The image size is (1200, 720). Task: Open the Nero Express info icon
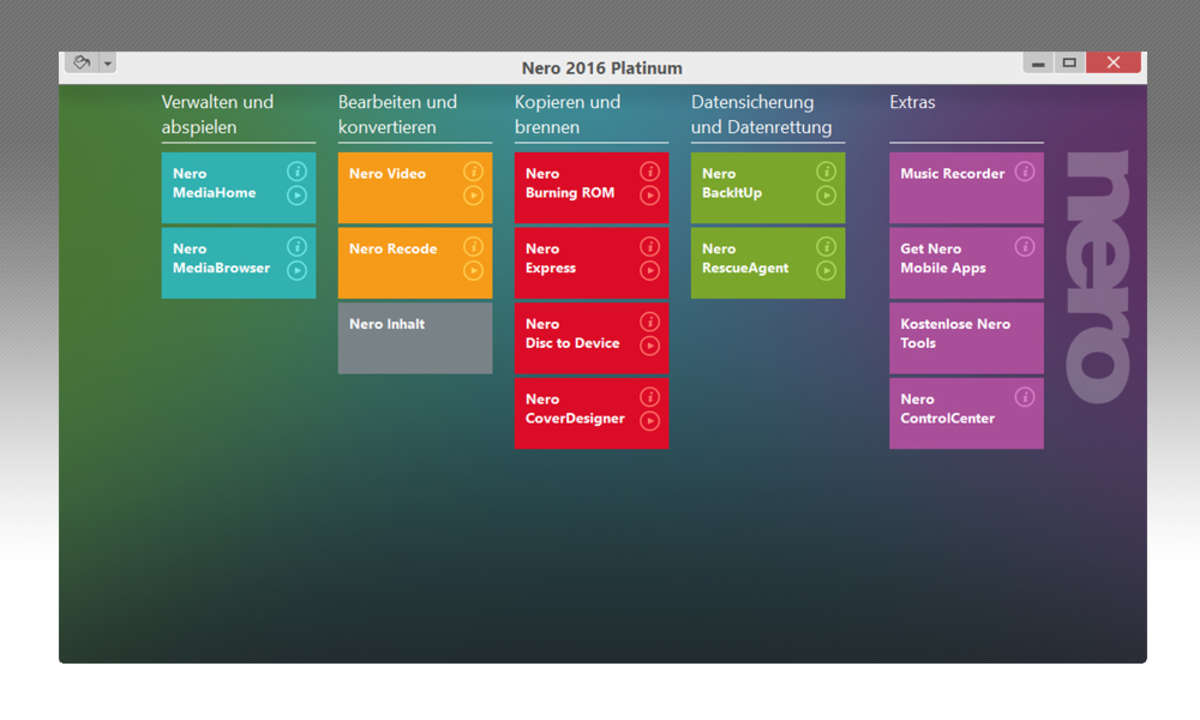coord(650,246)
